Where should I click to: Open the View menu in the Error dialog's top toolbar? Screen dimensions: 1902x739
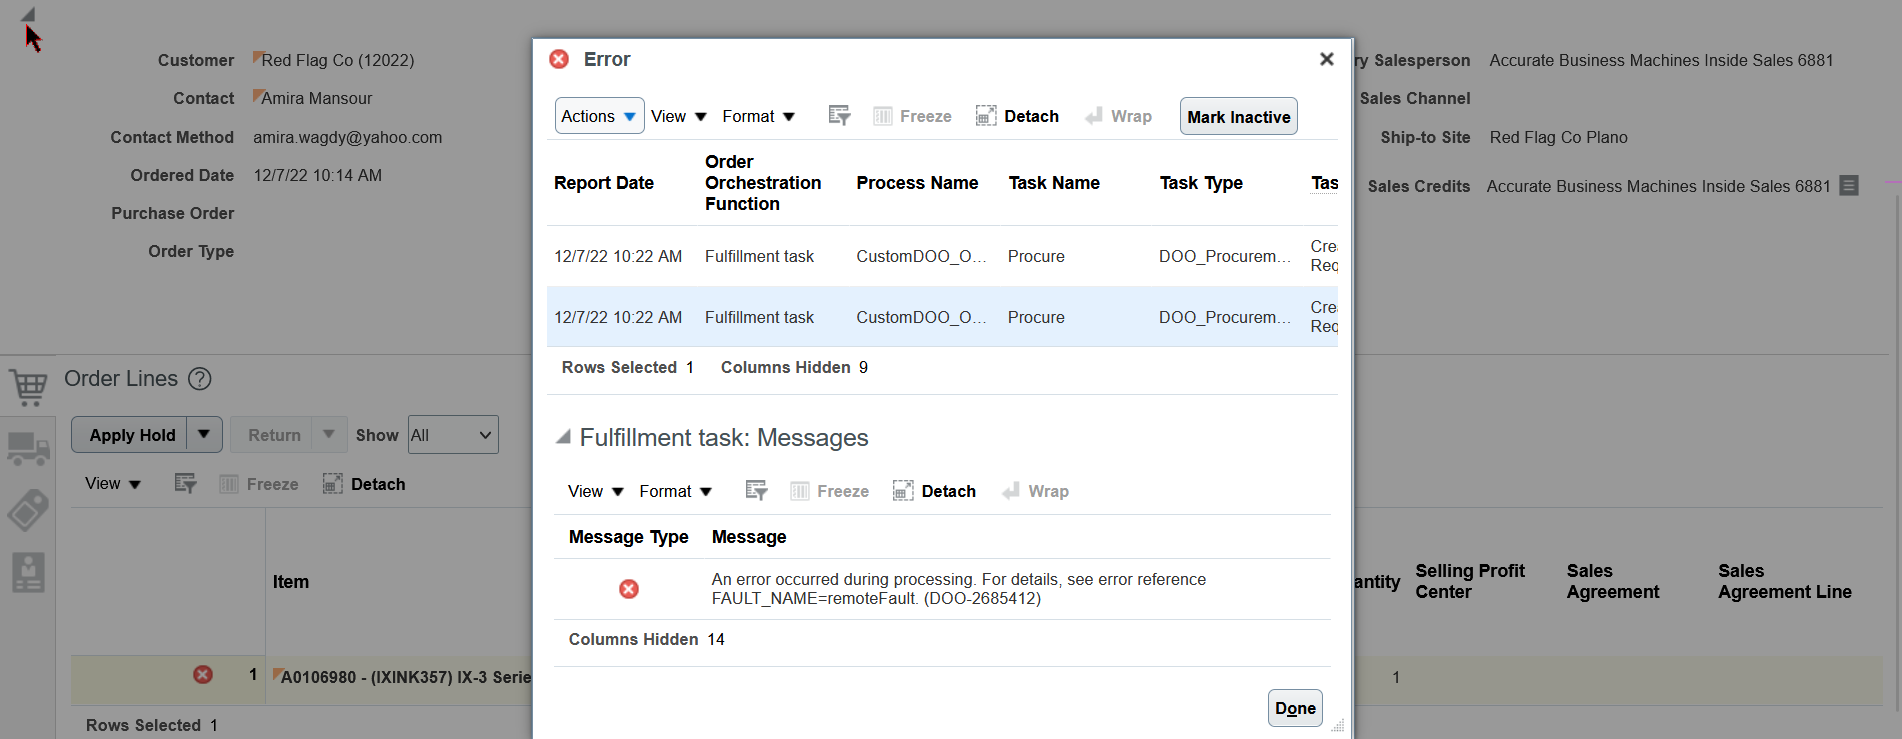[679, 116]
